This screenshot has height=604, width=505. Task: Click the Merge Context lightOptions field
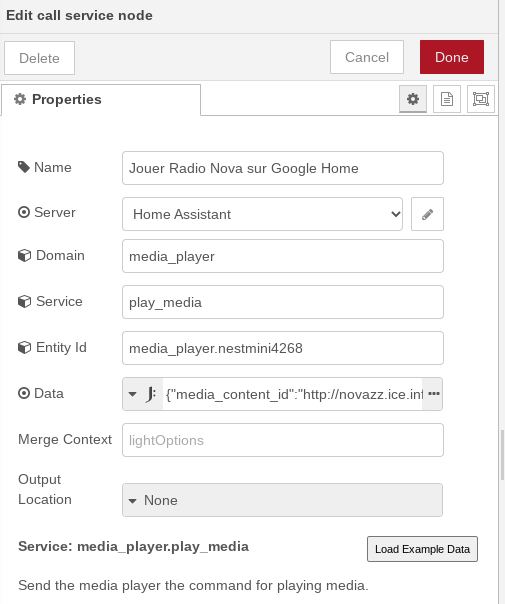click(x=283, y=440)
